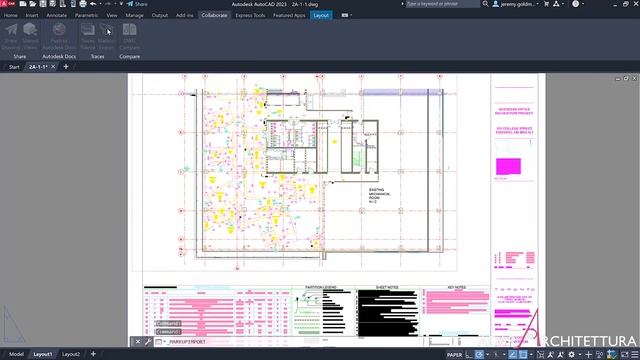The height and width of the screenshot is (360, 640).
Task: Add a new layout with plus button
Action: tap(93, 354)
